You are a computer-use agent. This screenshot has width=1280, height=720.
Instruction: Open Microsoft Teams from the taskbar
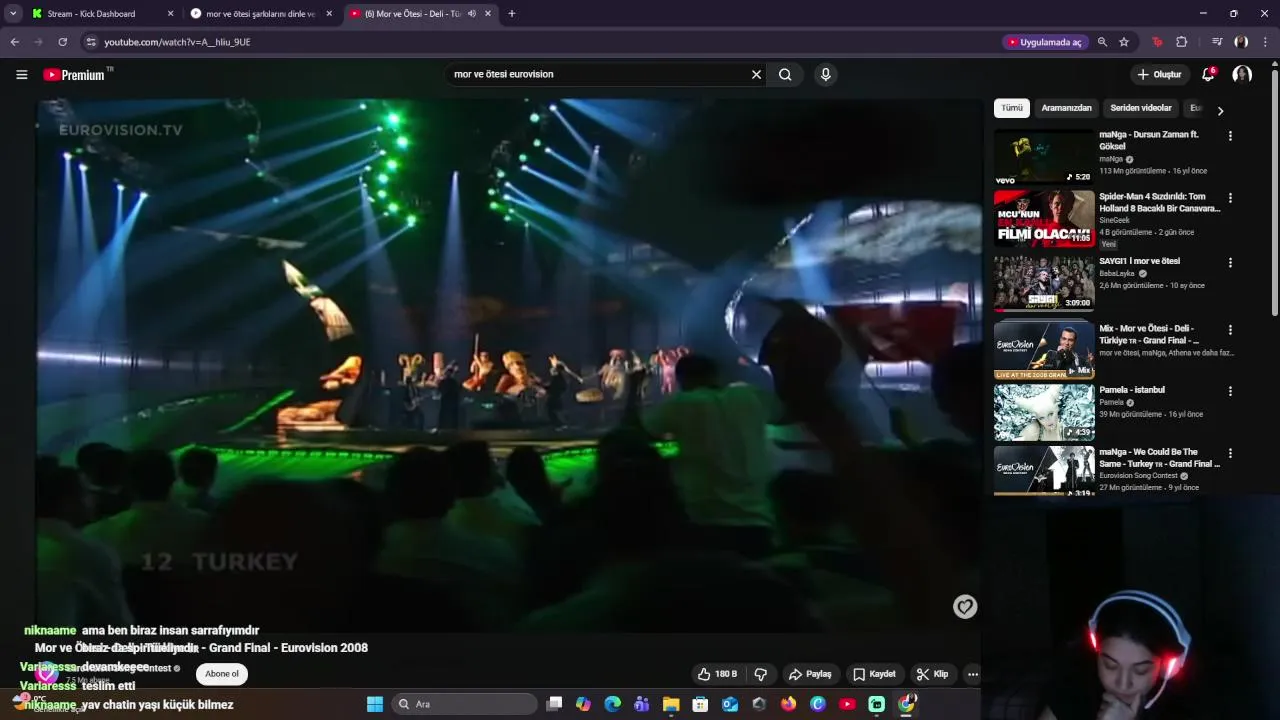(642, 704)
